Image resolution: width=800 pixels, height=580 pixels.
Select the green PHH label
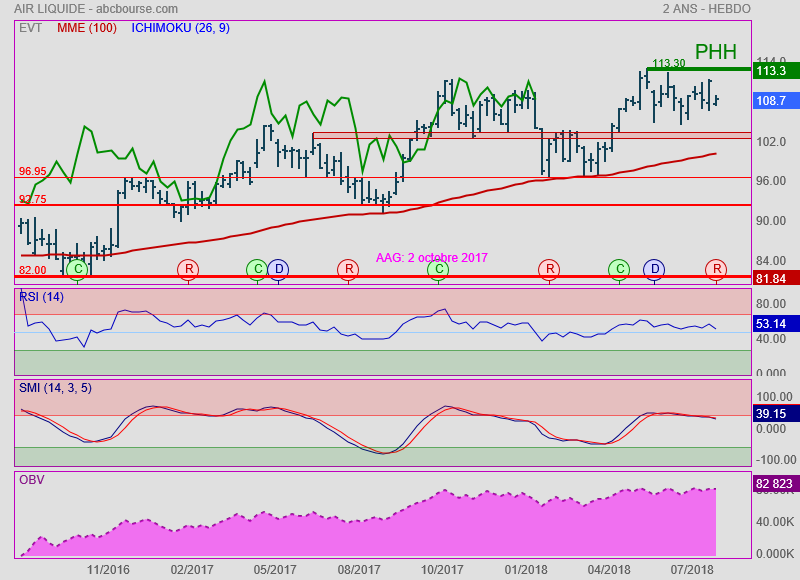point(716,52)
